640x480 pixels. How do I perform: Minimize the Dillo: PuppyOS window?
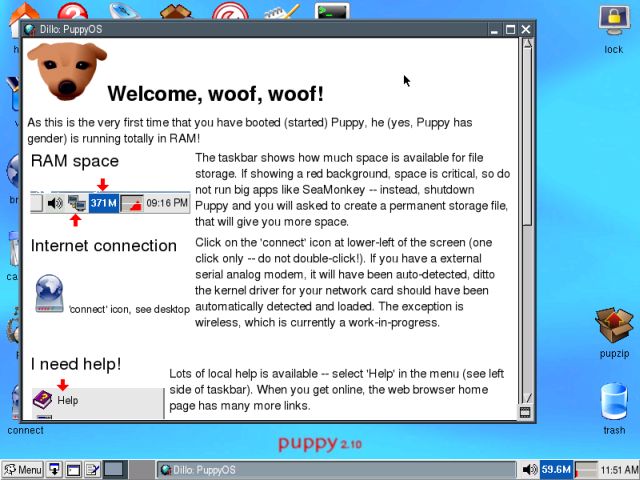[x=494, y=30]
